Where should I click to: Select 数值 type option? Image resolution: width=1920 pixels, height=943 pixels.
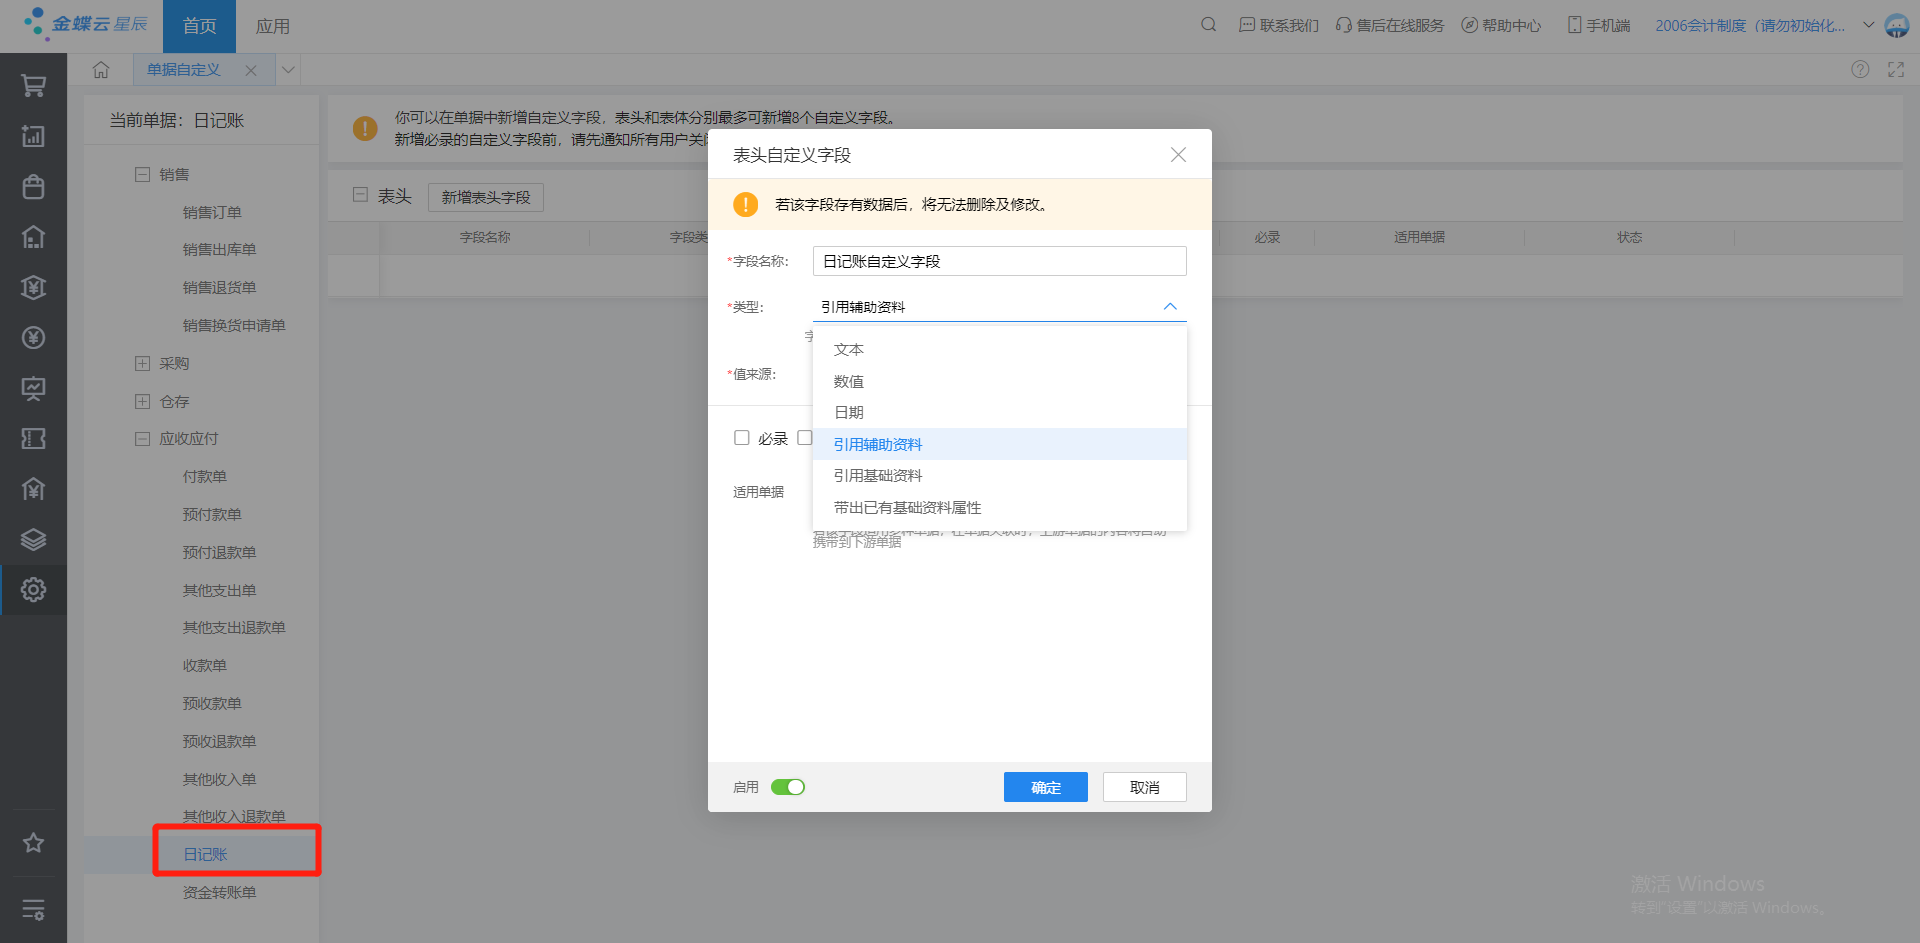pyautogui.click(x=1000, y=381)
